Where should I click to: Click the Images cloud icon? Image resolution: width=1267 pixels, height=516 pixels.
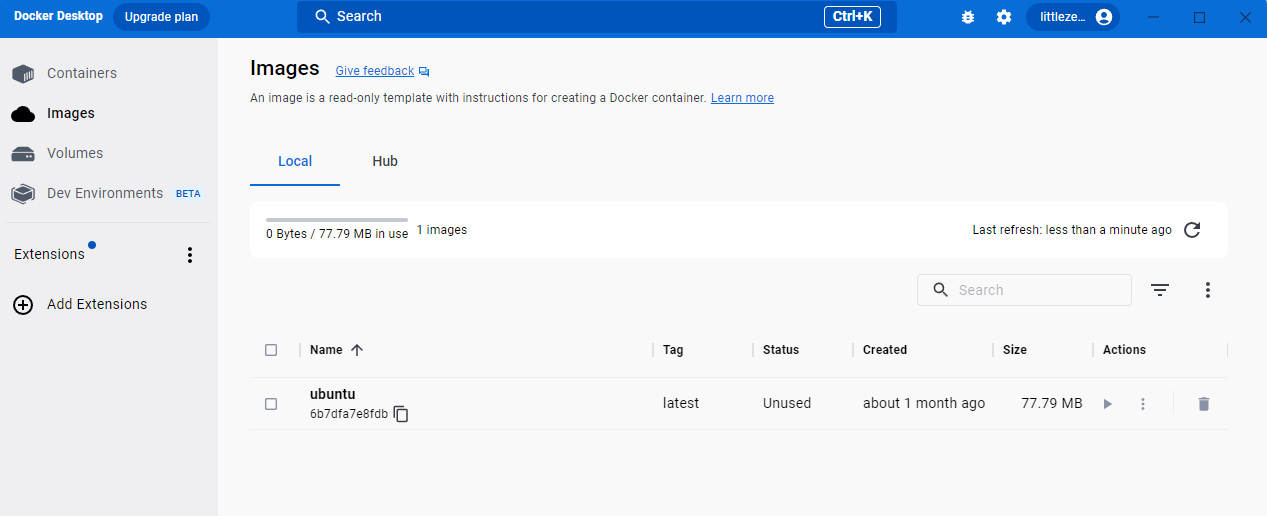tap(23, 114)
